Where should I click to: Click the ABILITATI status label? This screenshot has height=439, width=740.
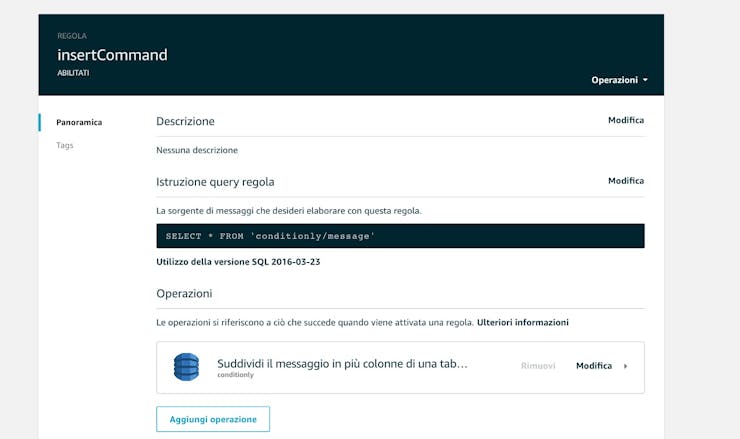pyautogui.click(x=73, y=73)
